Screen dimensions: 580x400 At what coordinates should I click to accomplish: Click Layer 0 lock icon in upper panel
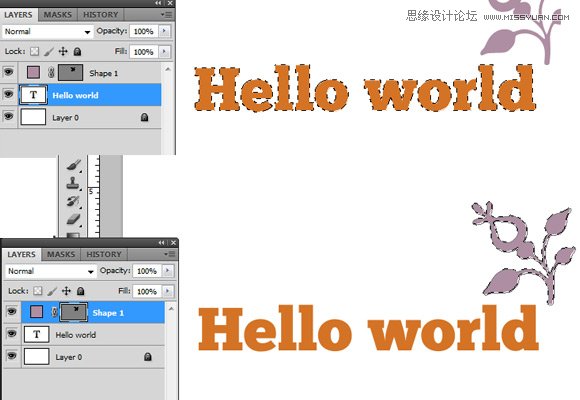(x=145, y=118)
